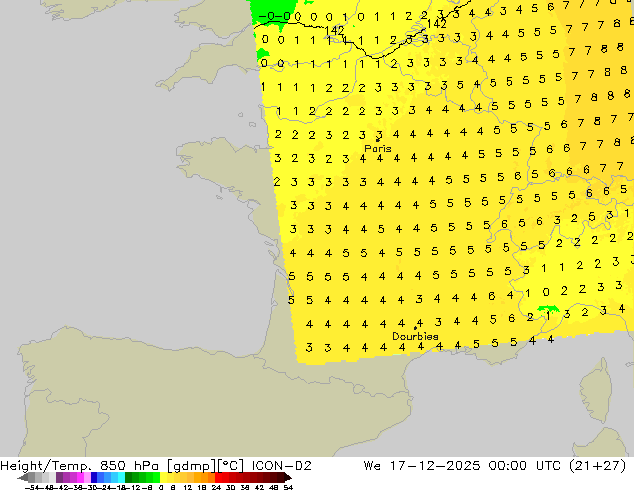Click the '00:00' time text
Screen dimensions: 634x490
click(507, 466)
